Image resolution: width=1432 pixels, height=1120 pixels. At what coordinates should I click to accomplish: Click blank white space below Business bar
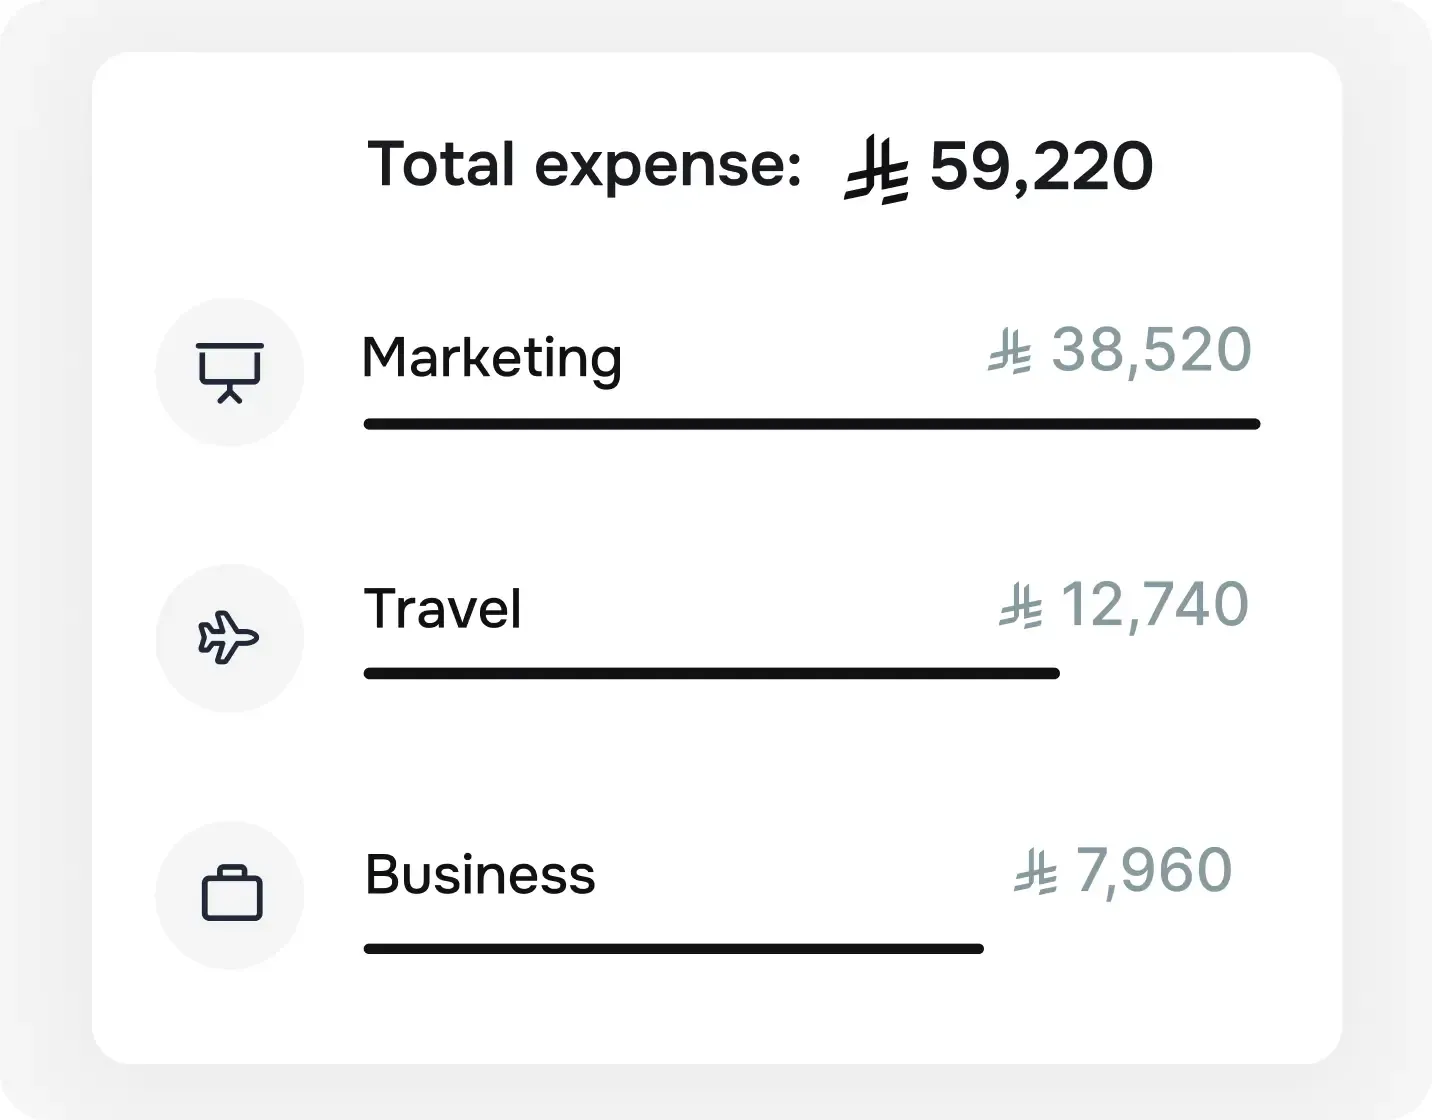[700, 1010]
